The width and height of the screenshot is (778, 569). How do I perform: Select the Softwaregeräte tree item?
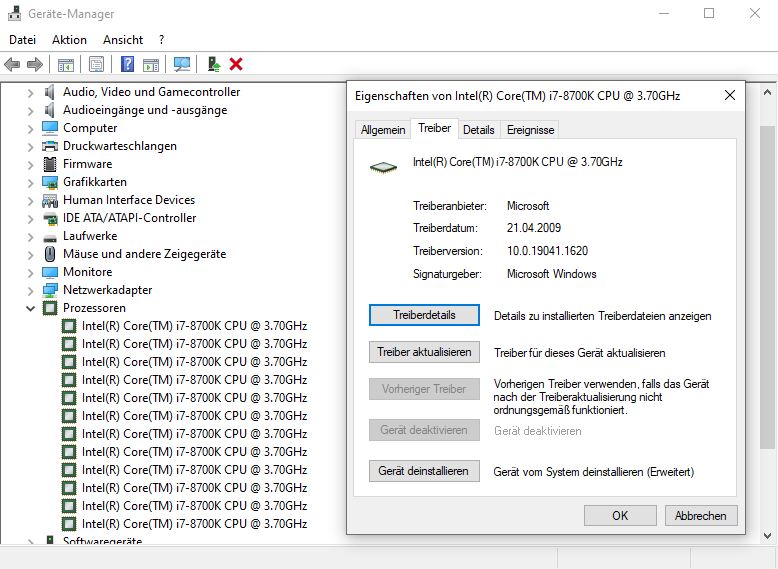(102, 540)
